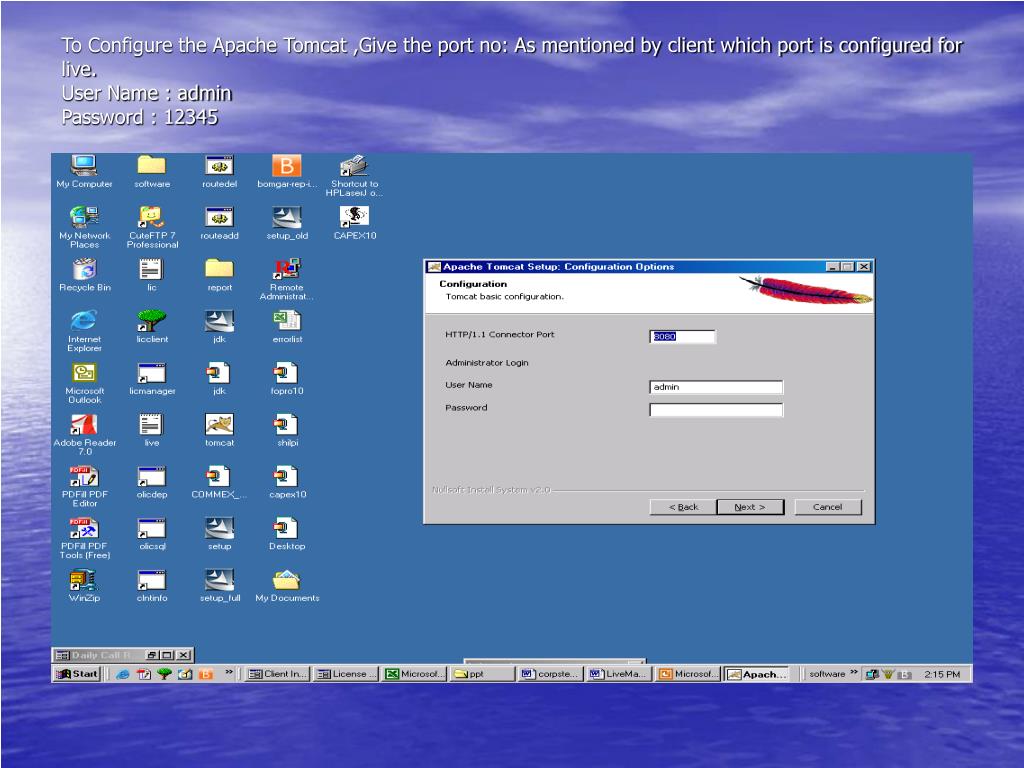The height and width of the screenshot is (768, 1024).
Task: Open the Start menu
Action: 76,674
